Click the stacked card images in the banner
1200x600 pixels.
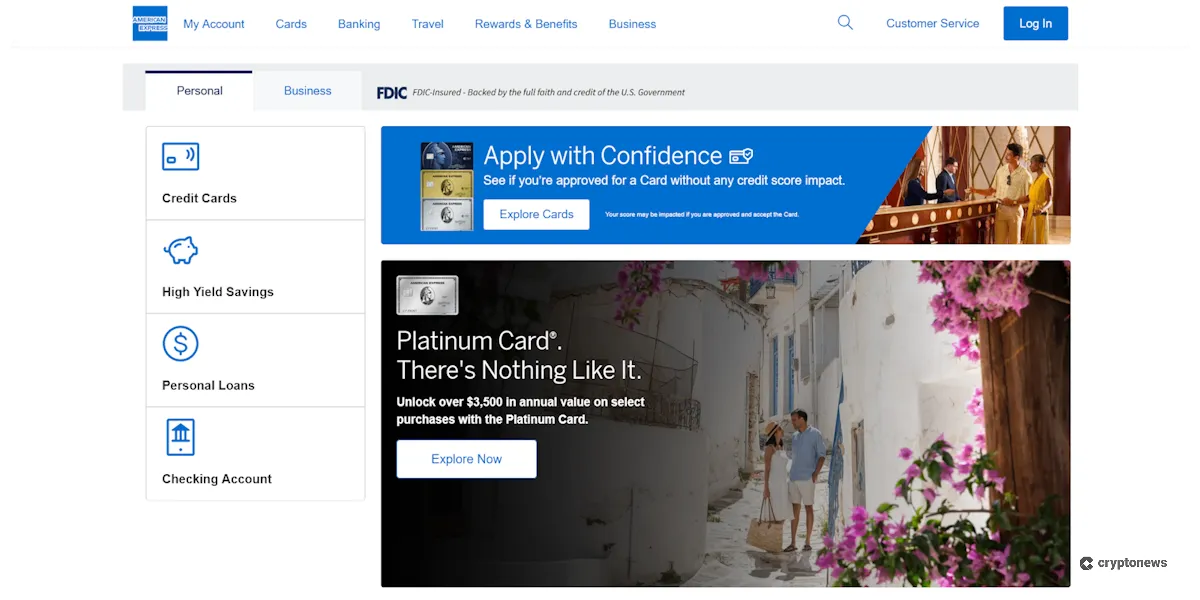(x=447, y=185)
